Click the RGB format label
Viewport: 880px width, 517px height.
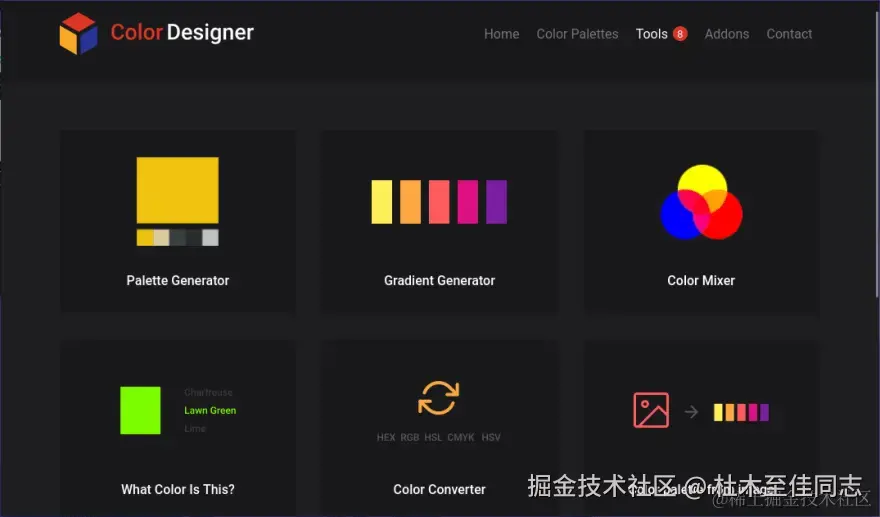click(410, 437)
